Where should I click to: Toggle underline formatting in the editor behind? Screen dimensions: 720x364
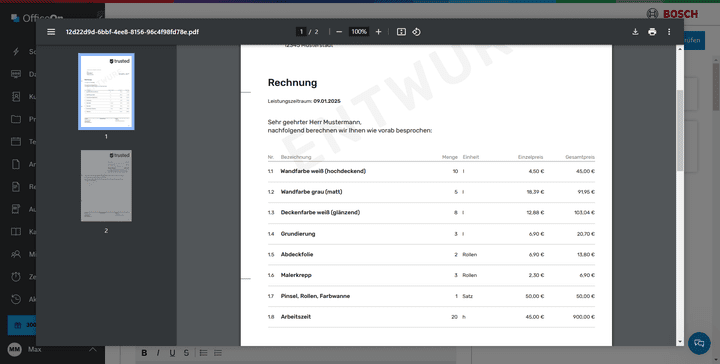click(172, 353)
